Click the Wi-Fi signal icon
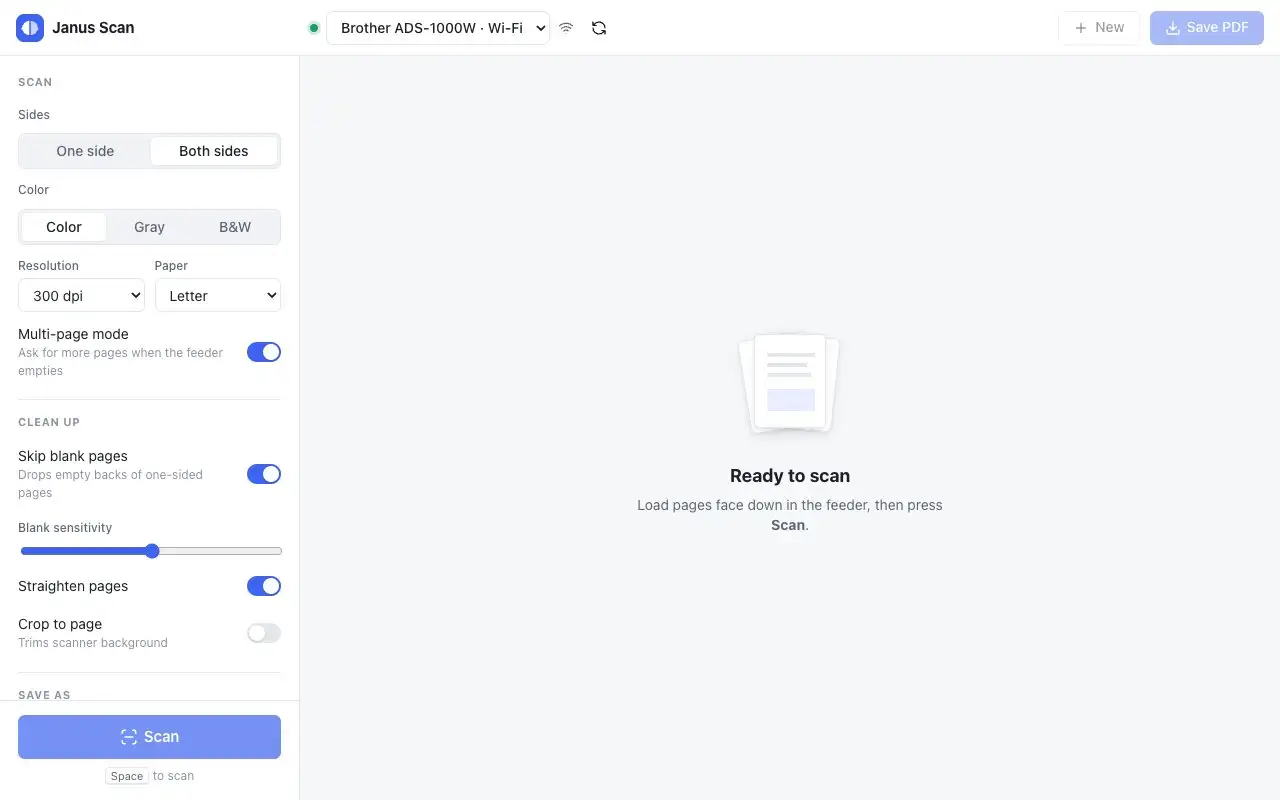1280x800 pixels. tap(566, 28)
